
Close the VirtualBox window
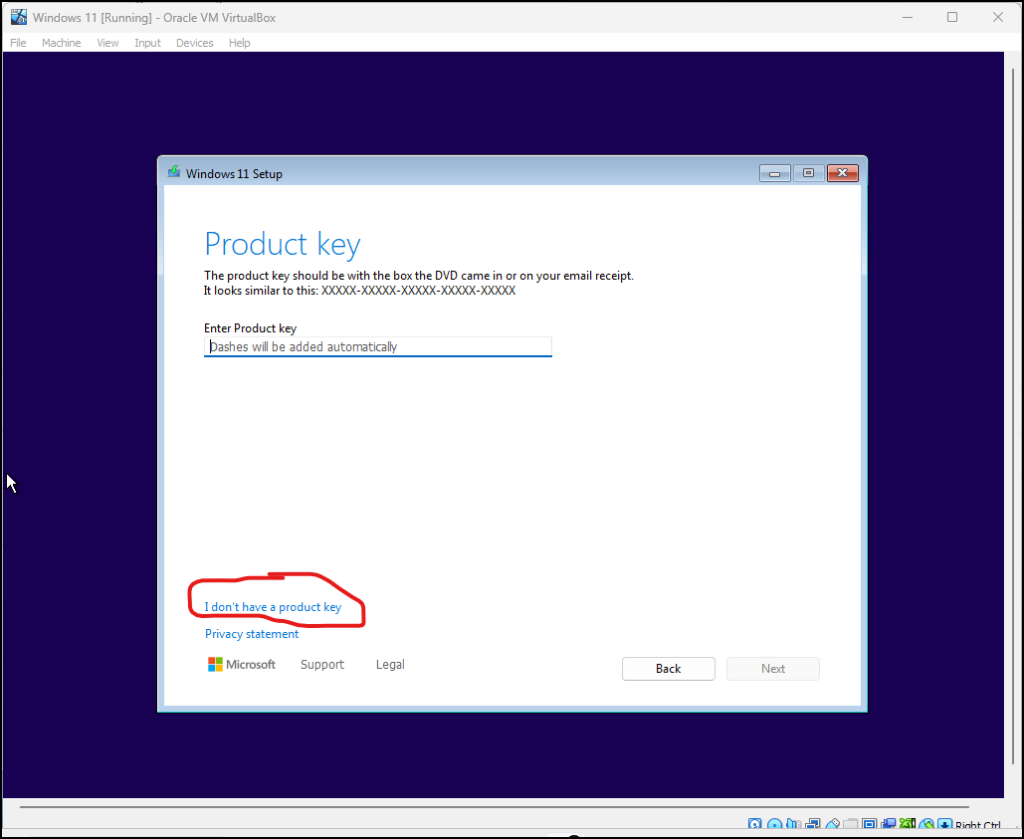tap(997, 18)
